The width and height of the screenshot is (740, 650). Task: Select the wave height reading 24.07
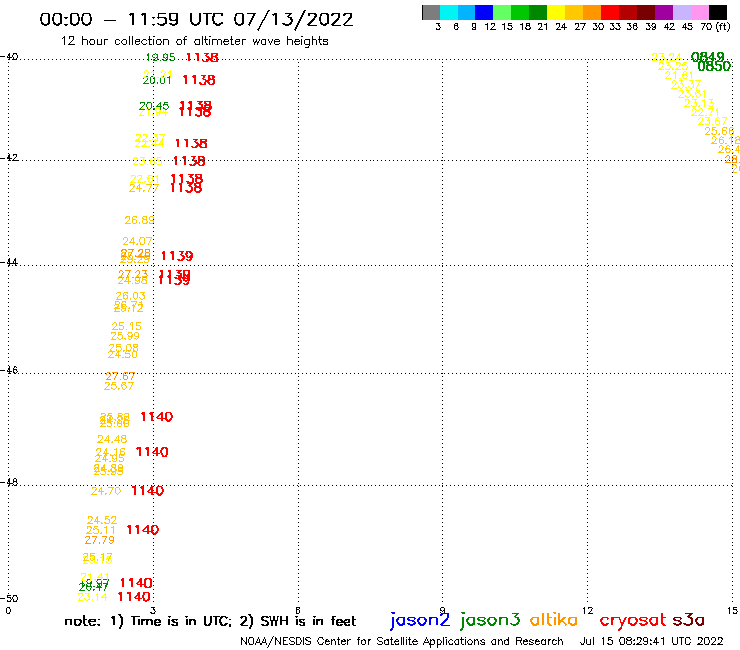pyautogui.click(x=137, y=241)
